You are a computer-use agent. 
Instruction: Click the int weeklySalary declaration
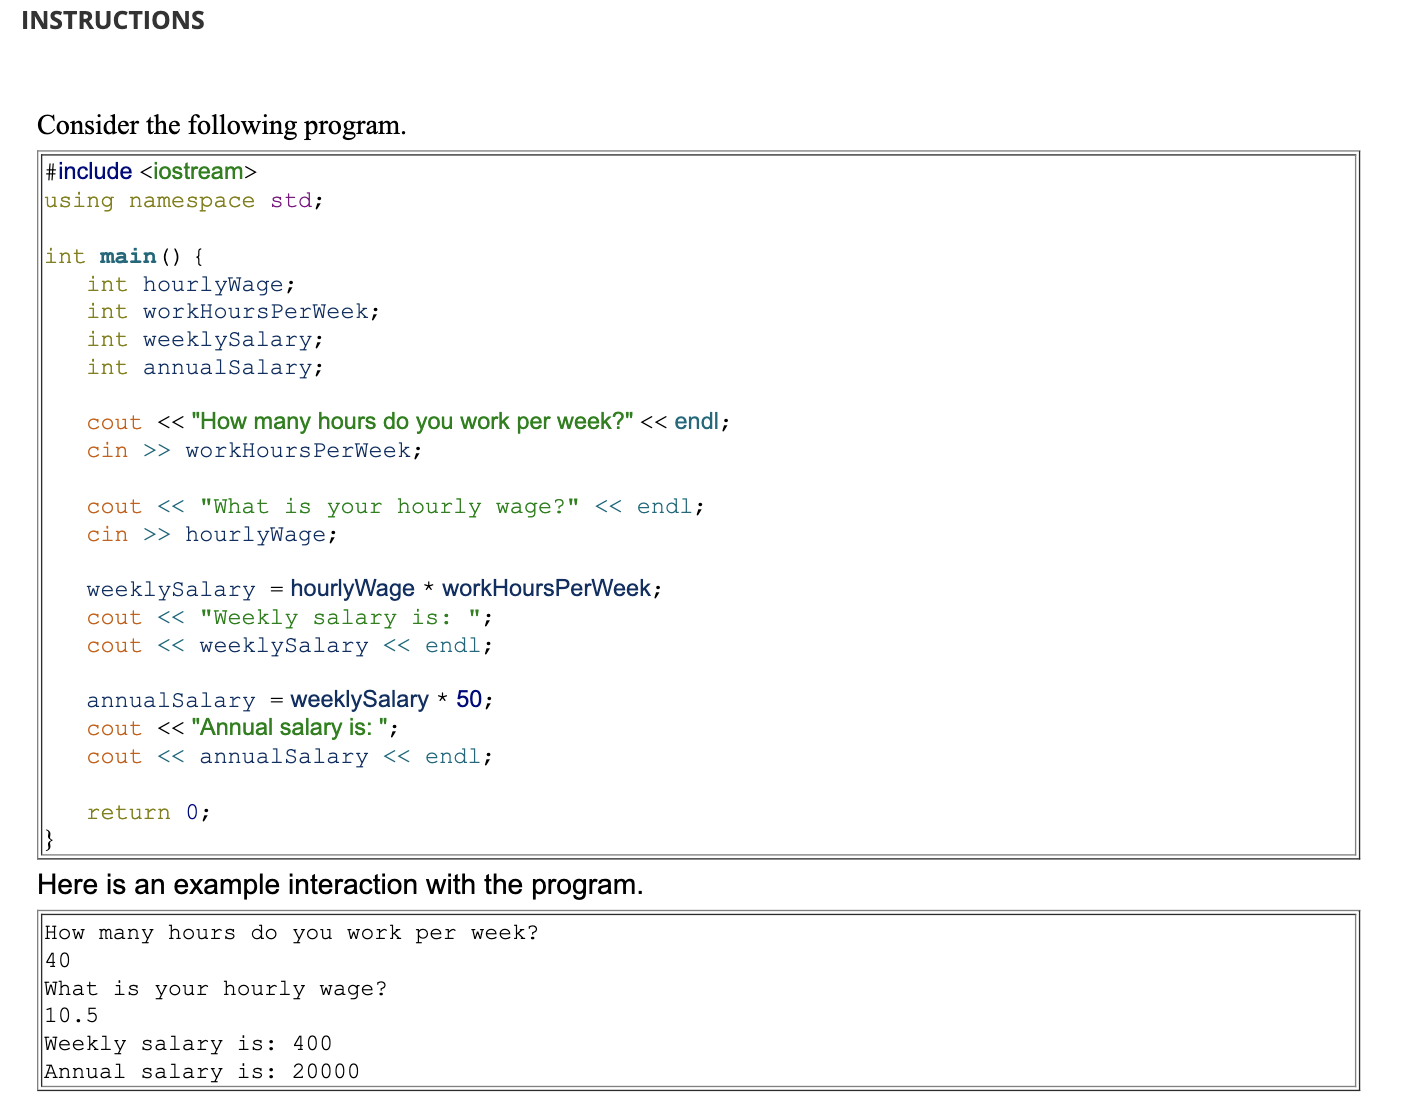click(x=204, y=339)
